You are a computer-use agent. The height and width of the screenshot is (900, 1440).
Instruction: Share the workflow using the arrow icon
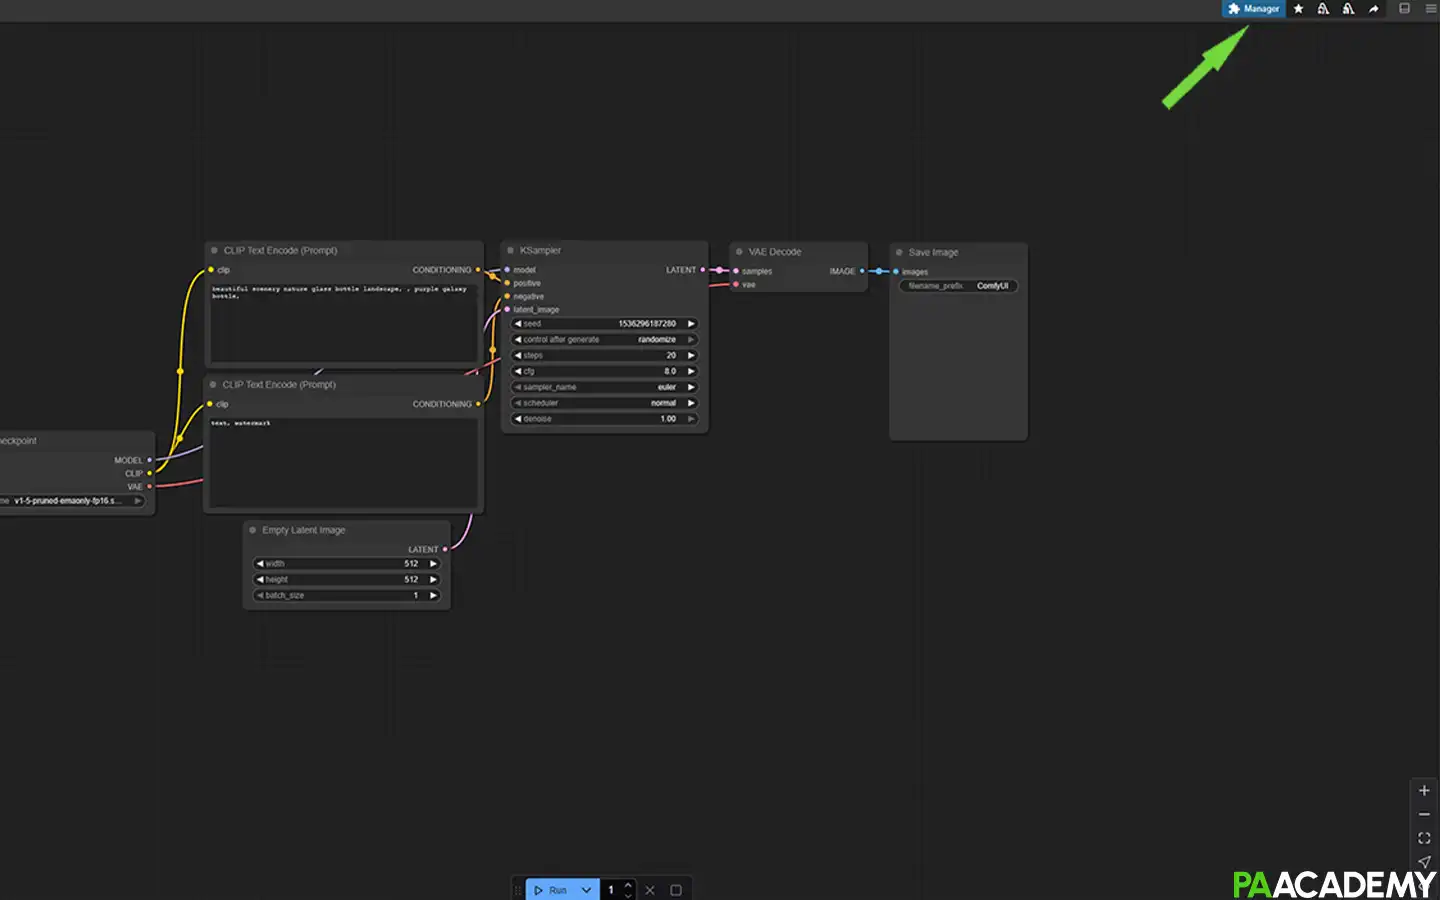click(x=1373, y=8)
